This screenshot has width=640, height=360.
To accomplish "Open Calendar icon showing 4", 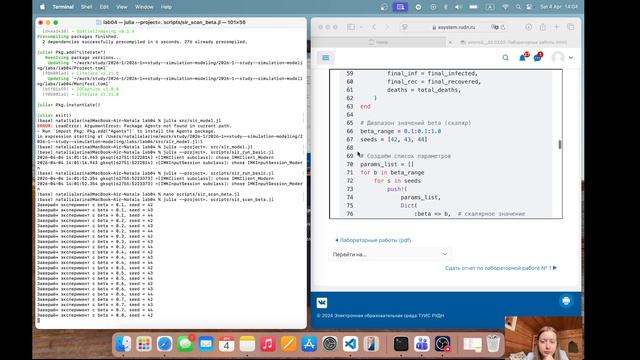I will [227, 344].
